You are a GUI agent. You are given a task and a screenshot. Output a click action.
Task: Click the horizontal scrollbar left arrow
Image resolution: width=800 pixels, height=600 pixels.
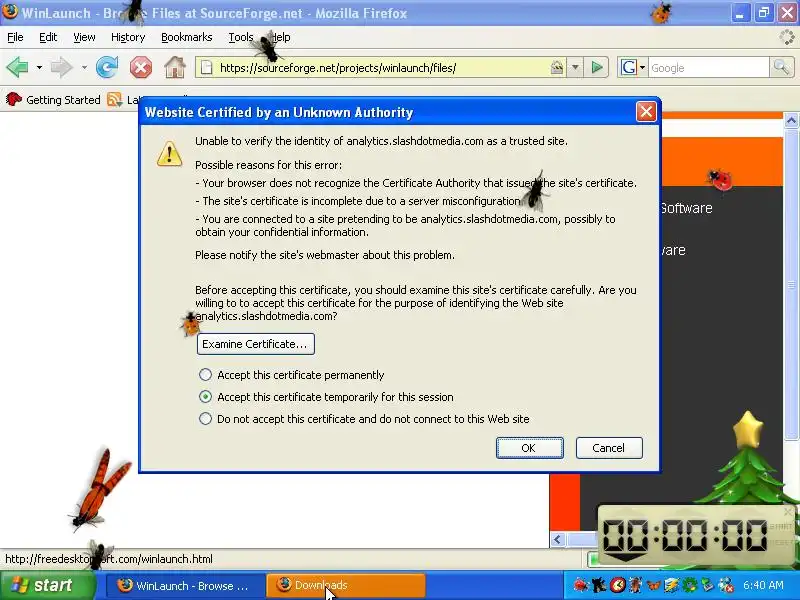point(558,539)
